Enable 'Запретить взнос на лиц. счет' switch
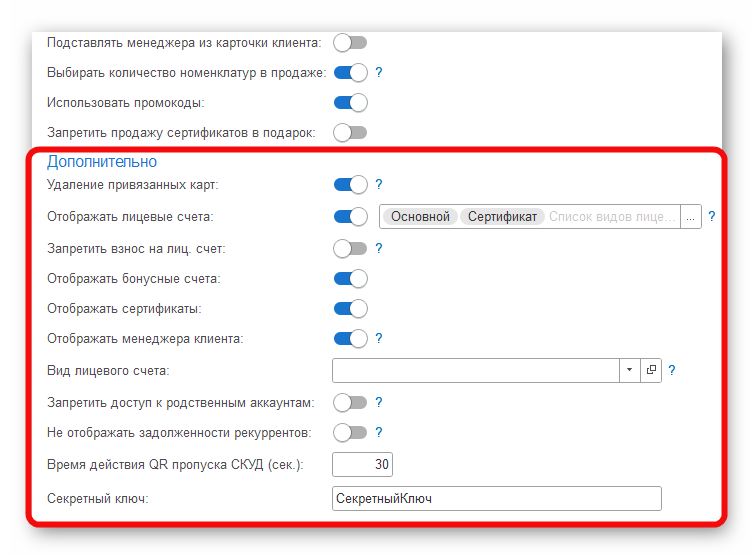This screenshot has width=754, height=556. tap(351, 249)
